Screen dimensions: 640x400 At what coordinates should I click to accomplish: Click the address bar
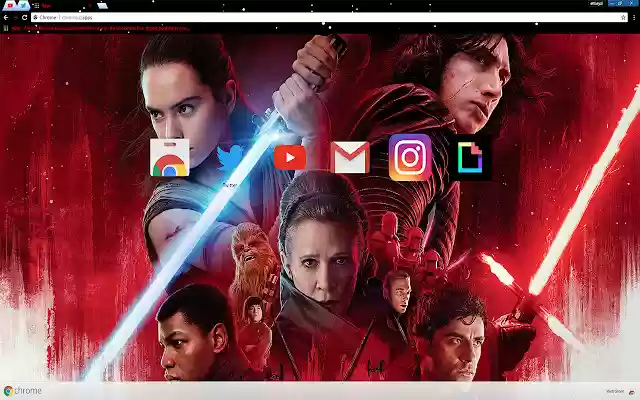tap(329, 18)
